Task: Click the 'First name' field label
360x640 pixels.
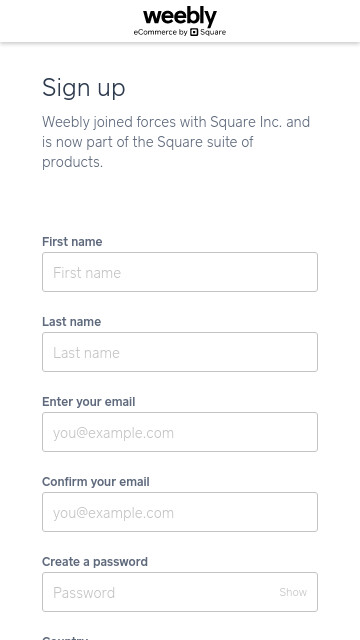Action: click(x=72, y=242)
